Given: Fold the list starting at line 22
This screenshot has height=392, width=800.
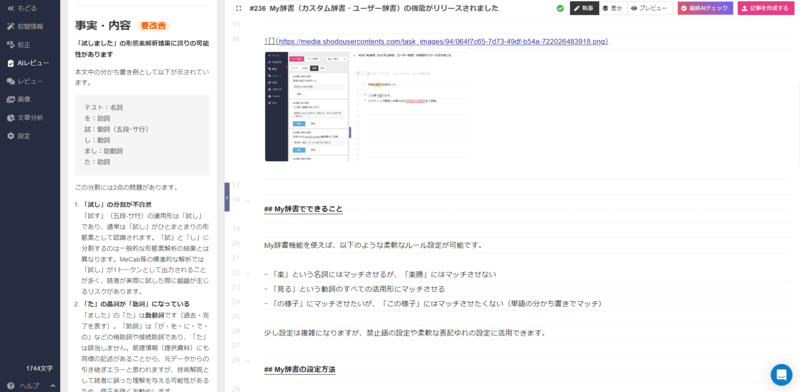Looking at the screenshot, I should coord(248,274).
